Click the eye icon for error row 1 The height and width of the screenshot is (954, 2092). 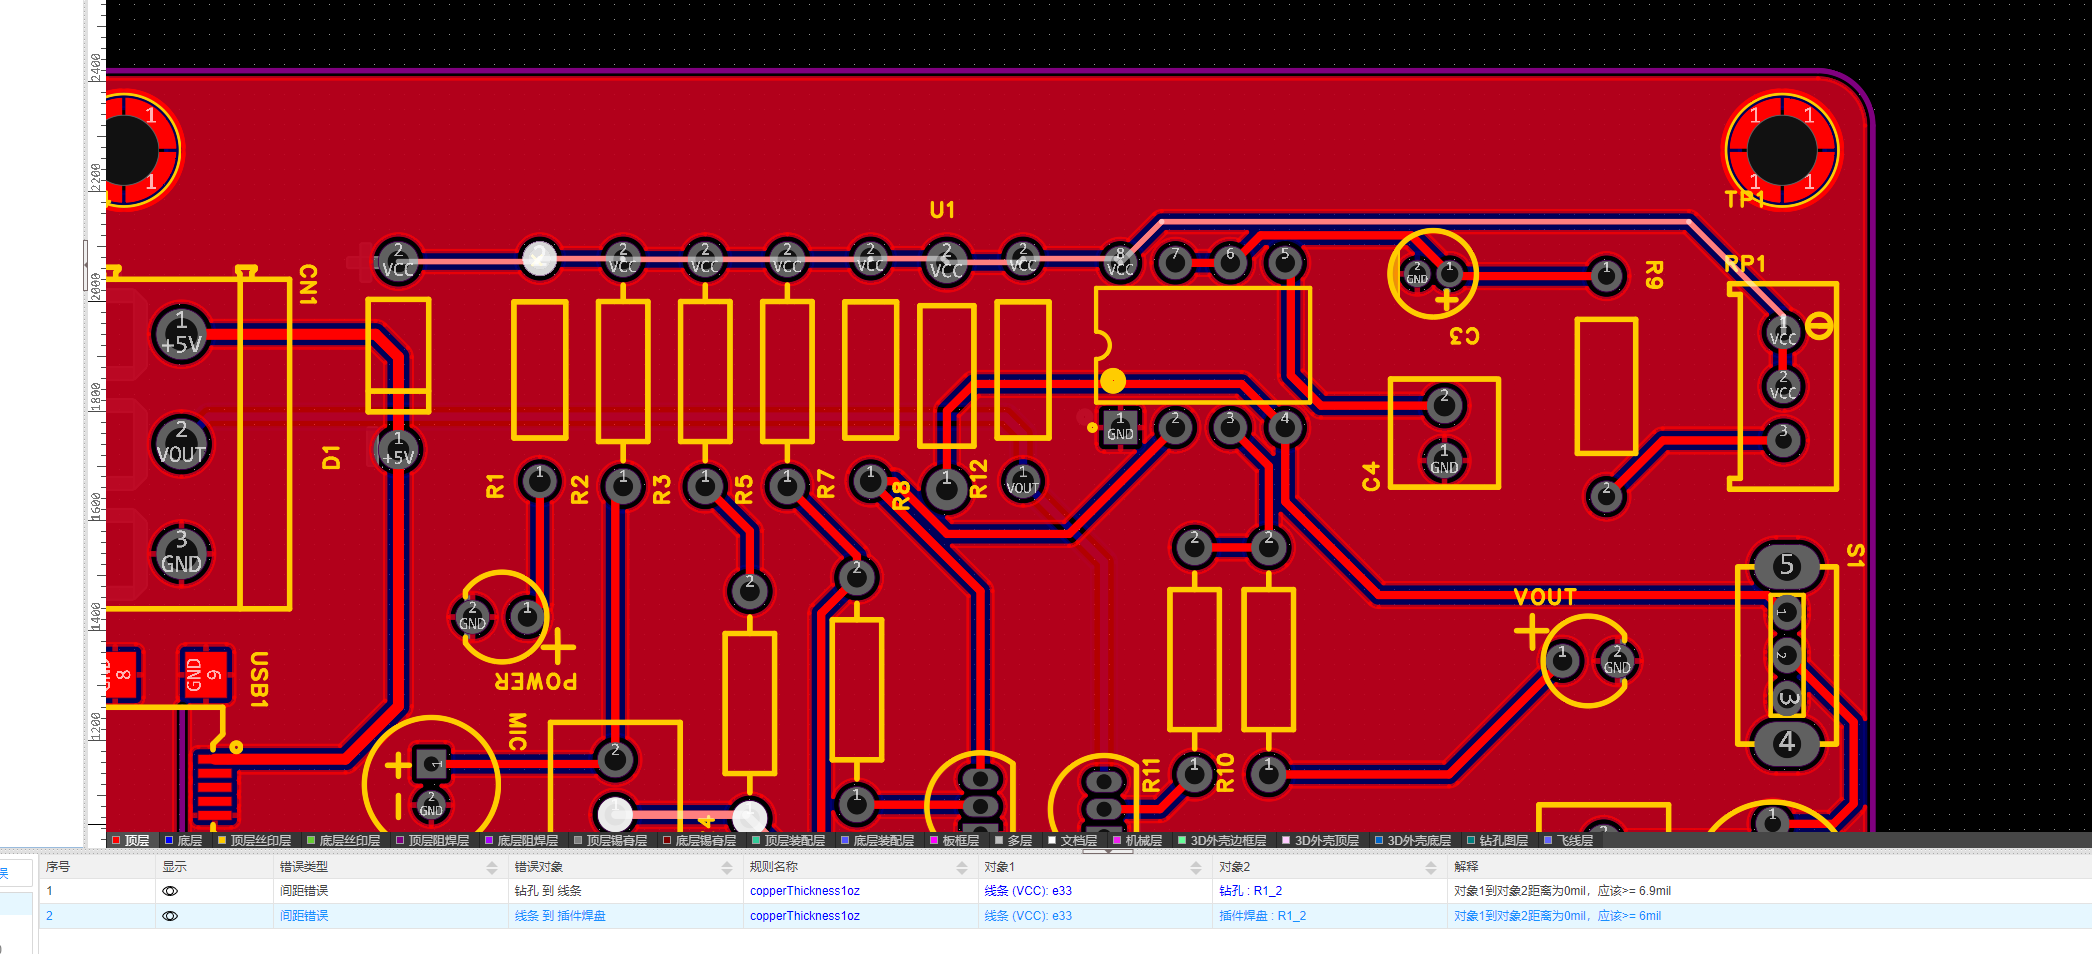(170, 891)
